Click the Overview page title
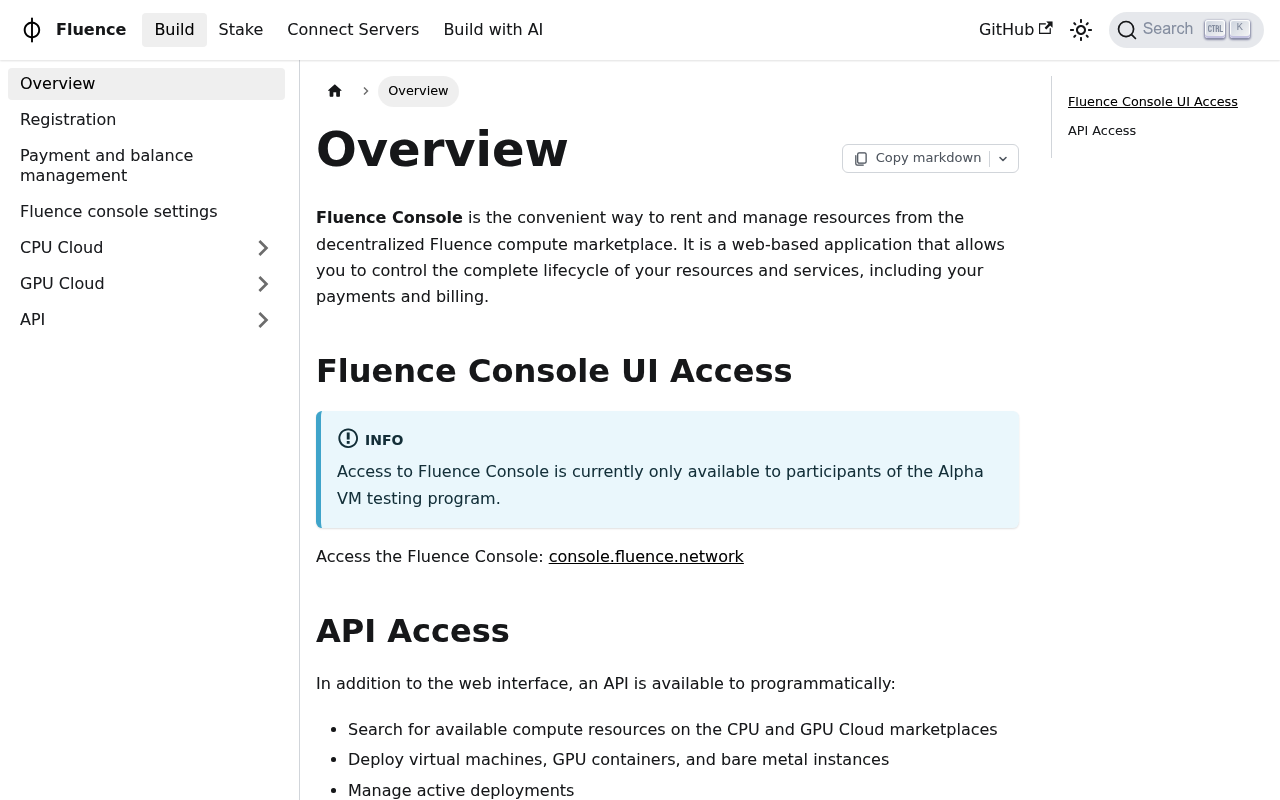This screenshot has height=800, width=1280. tap(442, 150)
